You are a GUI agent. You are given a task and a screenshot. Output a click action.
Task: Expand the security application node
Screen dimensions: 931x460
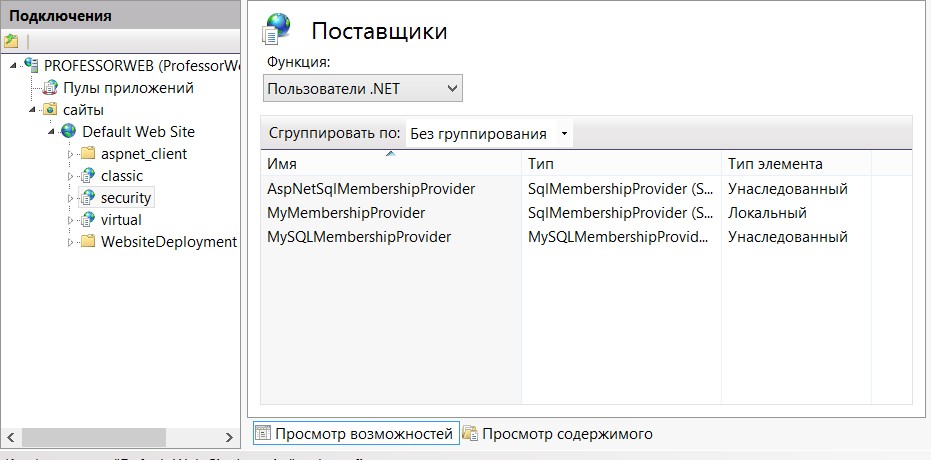[71, 198]
